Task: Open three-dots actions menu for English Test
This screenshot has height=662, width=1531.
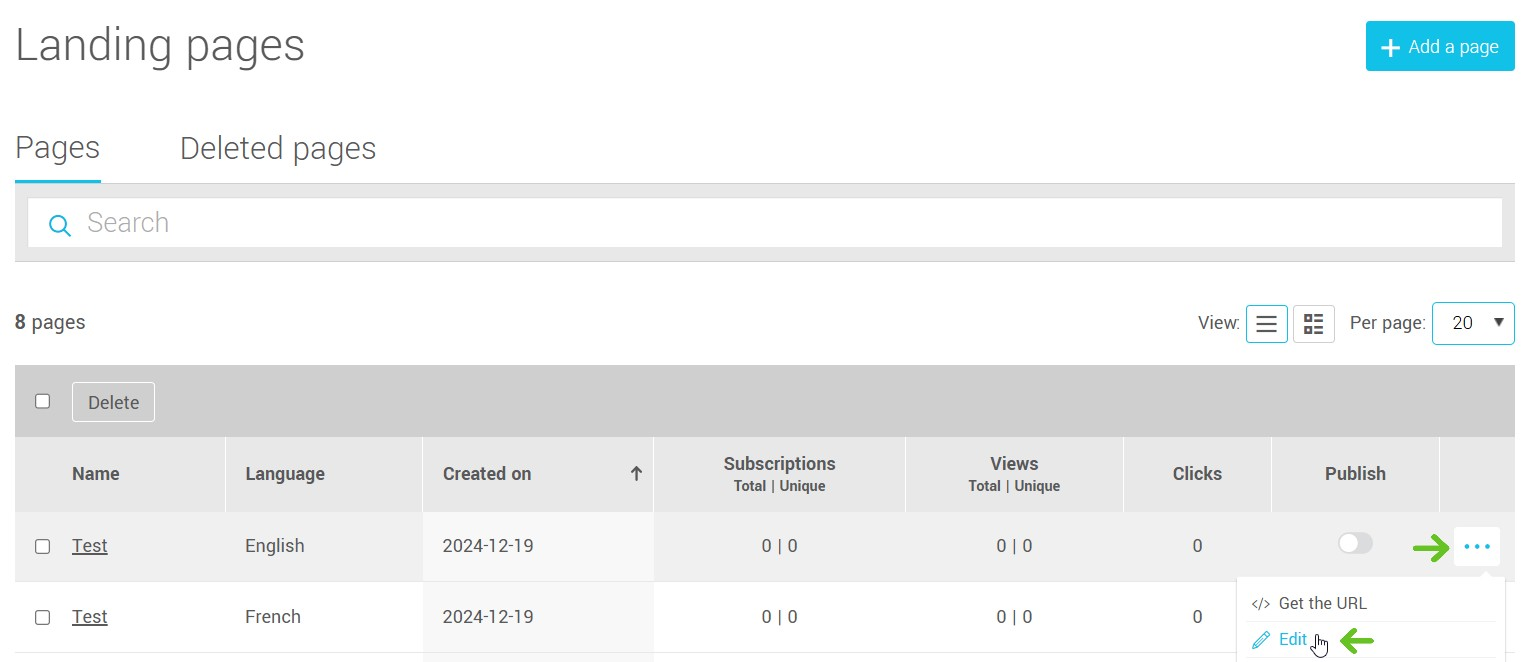Action: pos(1476,546)
